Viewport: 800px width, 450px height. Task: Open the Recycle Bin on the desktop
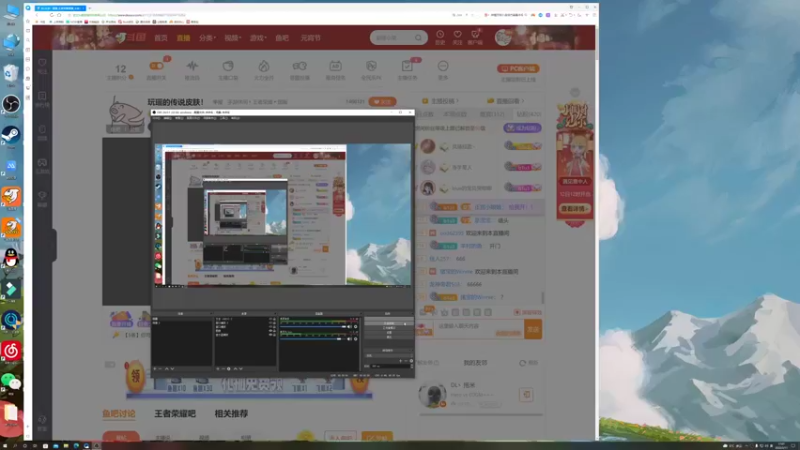point(11,74)
